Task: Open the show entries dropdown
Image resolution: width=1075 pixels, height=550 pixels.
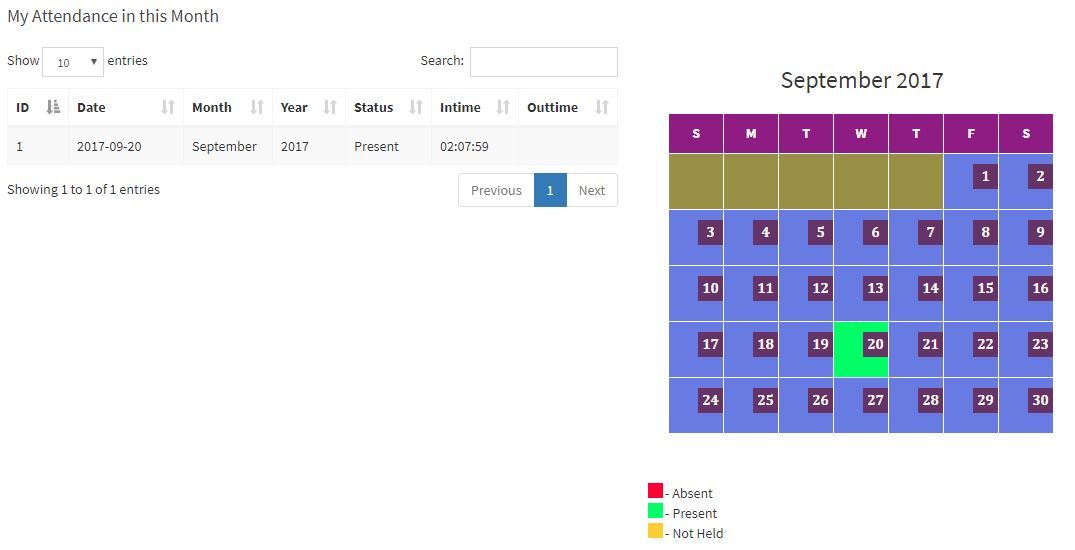Action: click(x=73, y=62)
